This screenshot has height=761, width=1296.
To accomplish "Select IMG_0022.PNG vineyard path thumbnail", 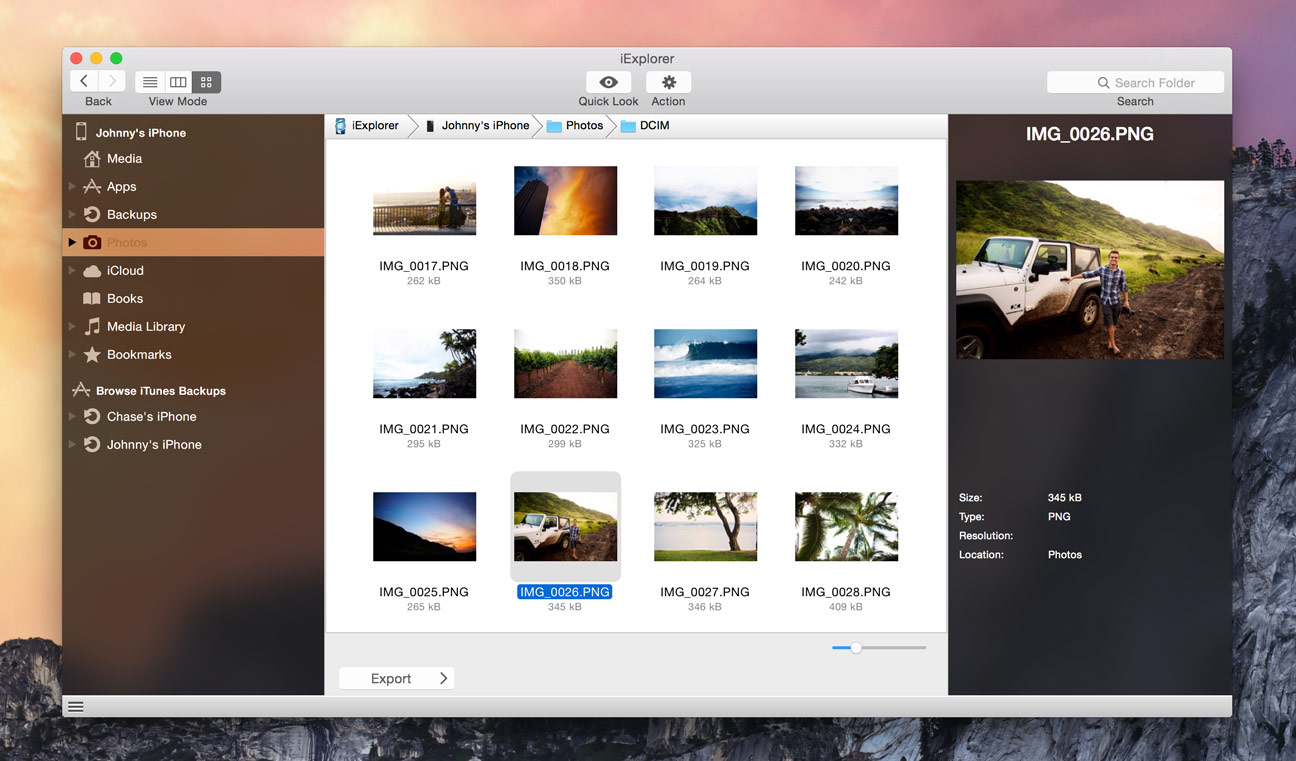I will click(565, 364).
